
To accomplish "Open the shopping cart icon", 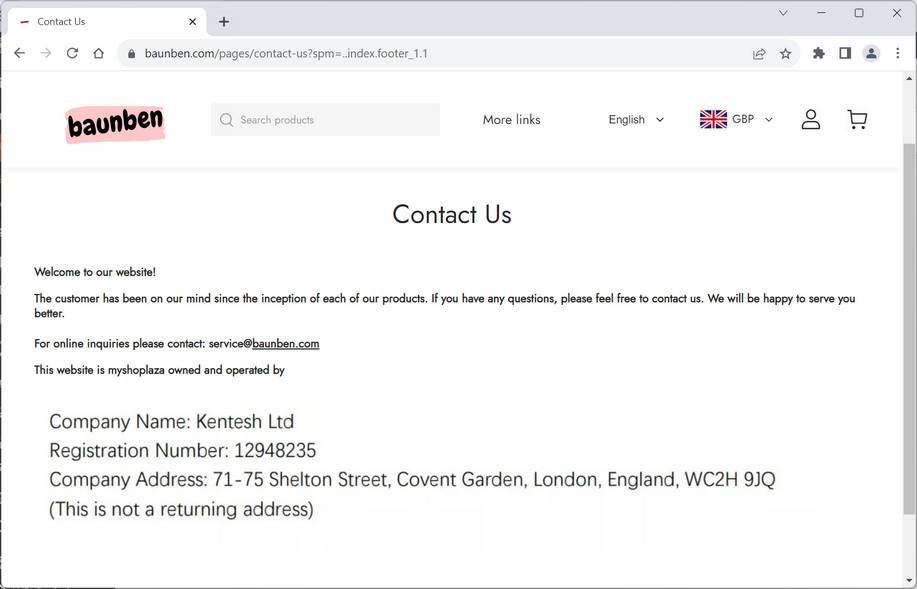I will [x=857, y=119].
